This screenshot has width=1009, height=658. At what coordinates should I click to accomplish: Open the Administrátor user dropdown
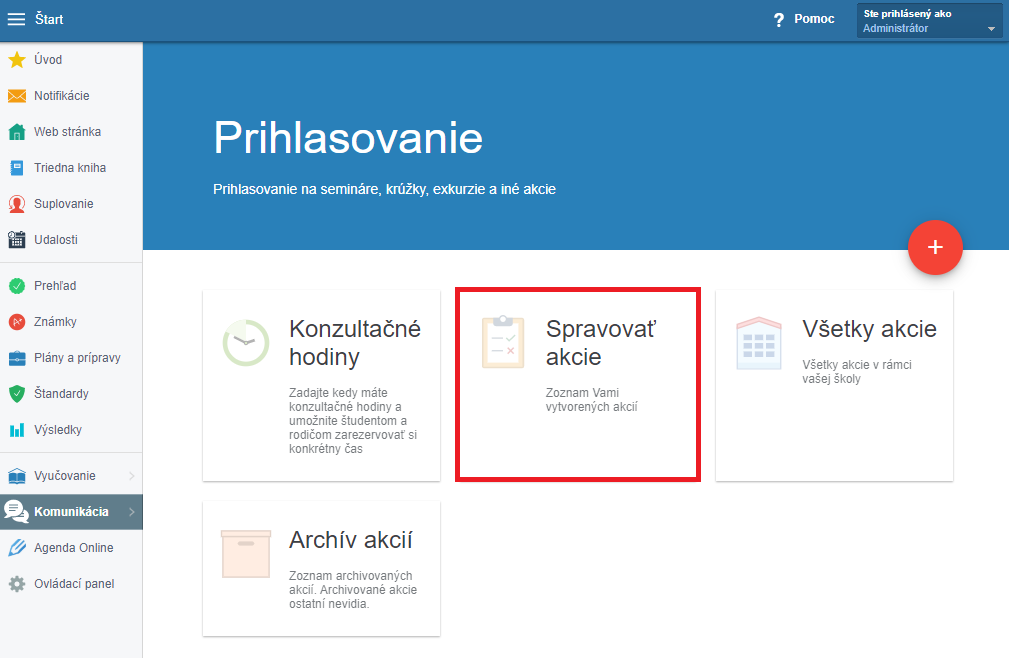(929, 21)
